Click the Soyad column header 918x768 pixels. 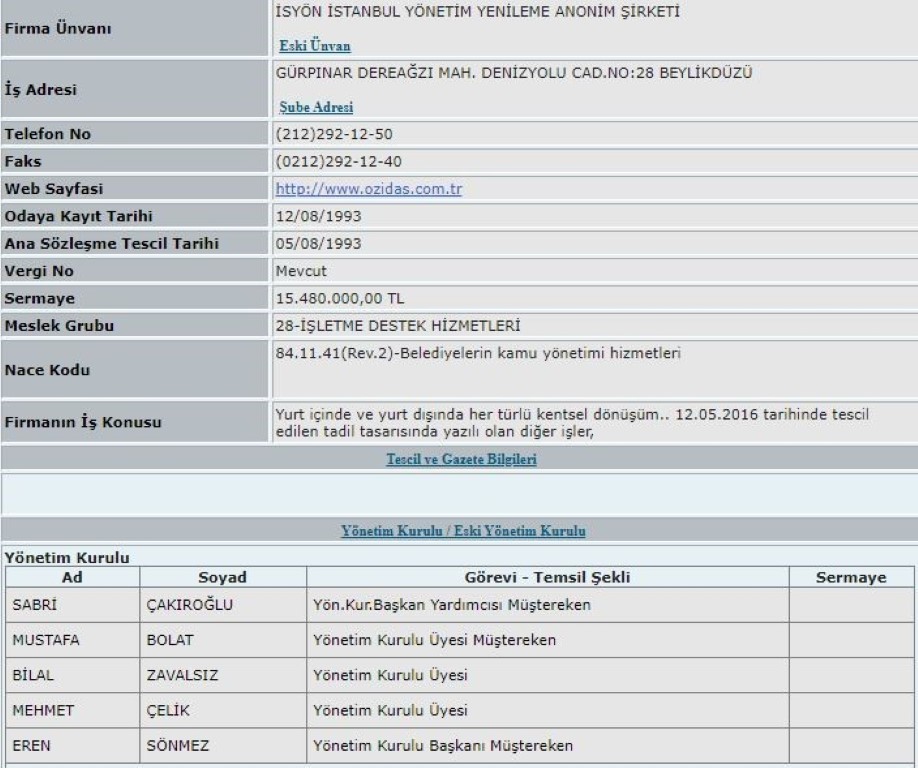pos(222,577)
